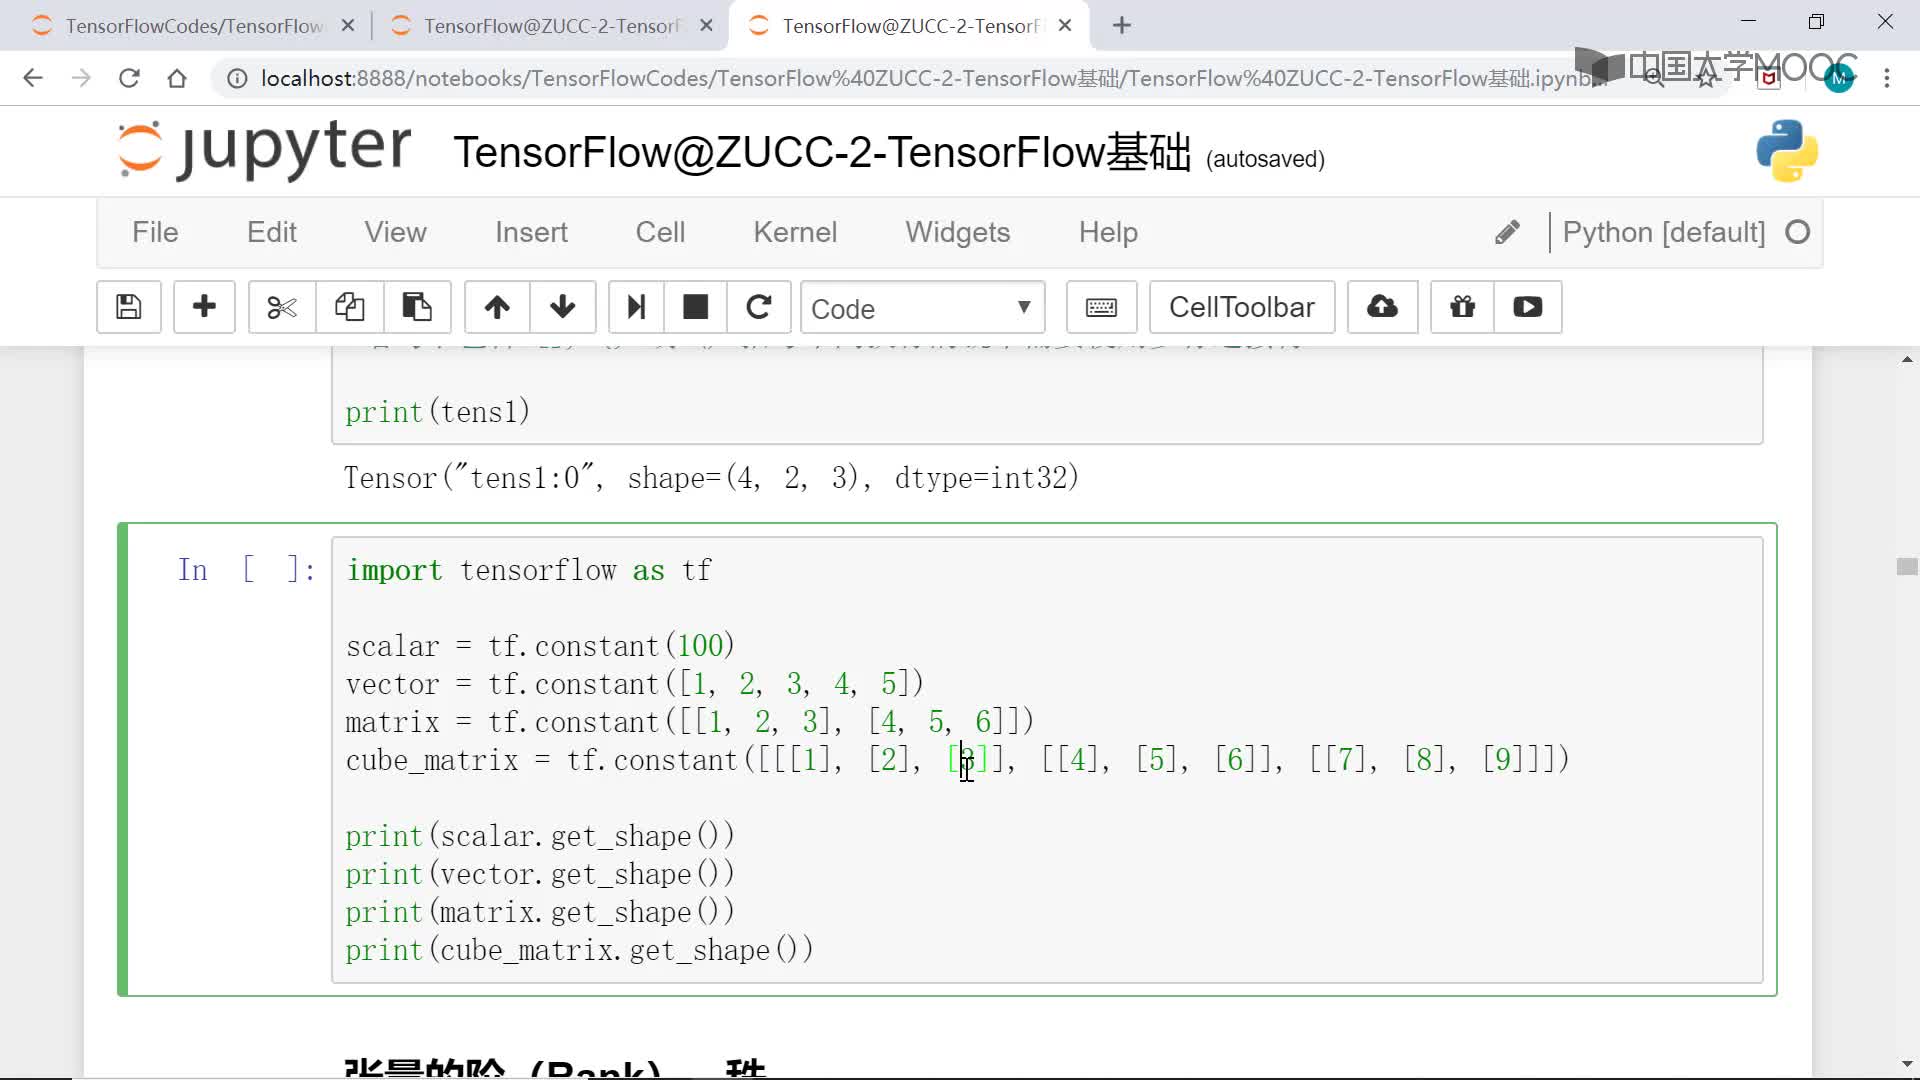The height and width of the screenshot is (1080, 1920).
Task: Open the Help menu
Action: [1108, 232]
